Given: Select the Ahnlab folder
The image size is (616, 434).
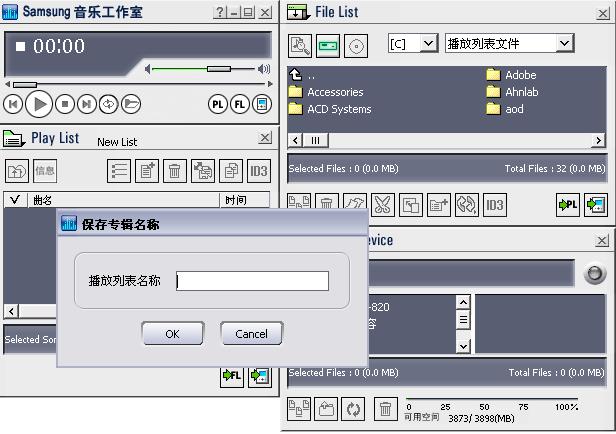Looking at the screenshot, I should pos(512,92).
